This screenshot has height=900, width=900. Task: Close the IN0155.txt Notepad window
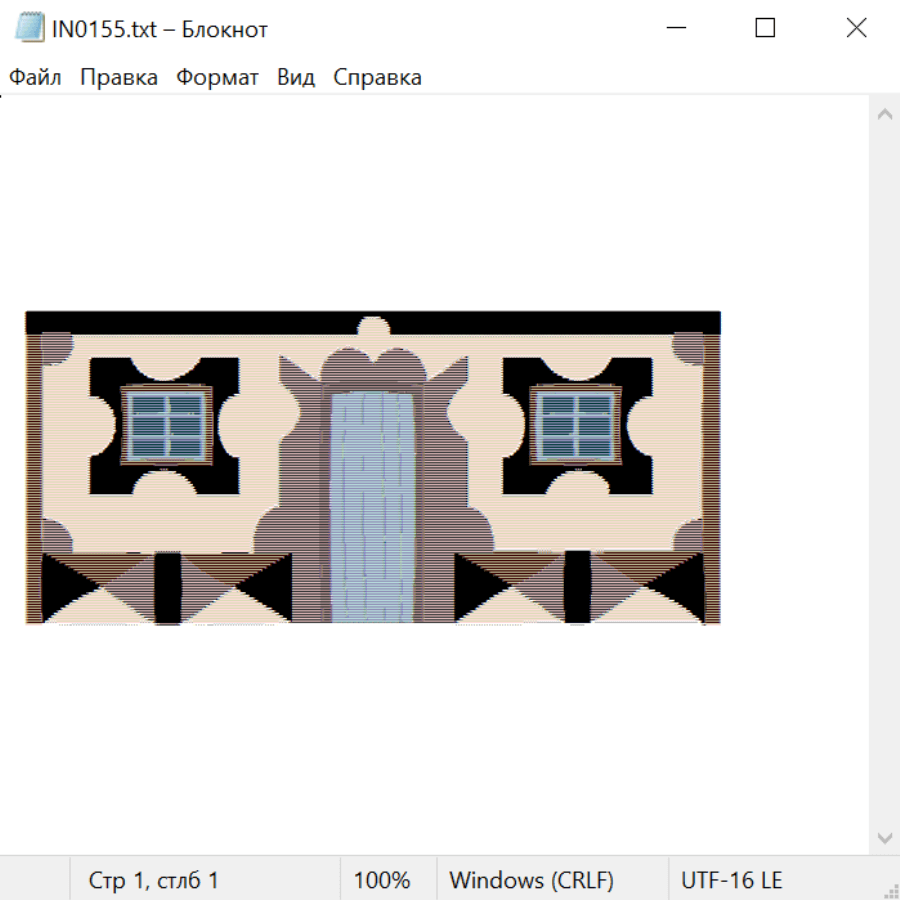coord(856,29)
